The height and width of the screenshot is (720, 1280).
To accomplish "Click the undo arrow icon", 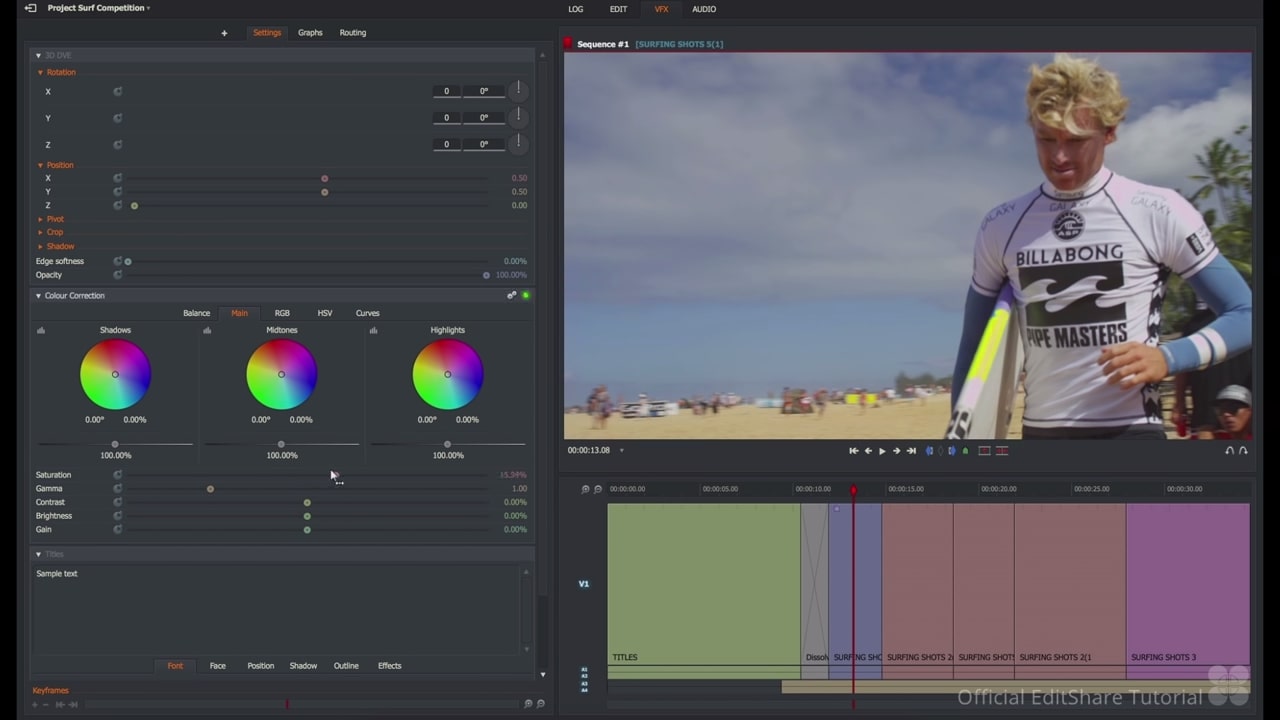I will (x=1229, y=451).
